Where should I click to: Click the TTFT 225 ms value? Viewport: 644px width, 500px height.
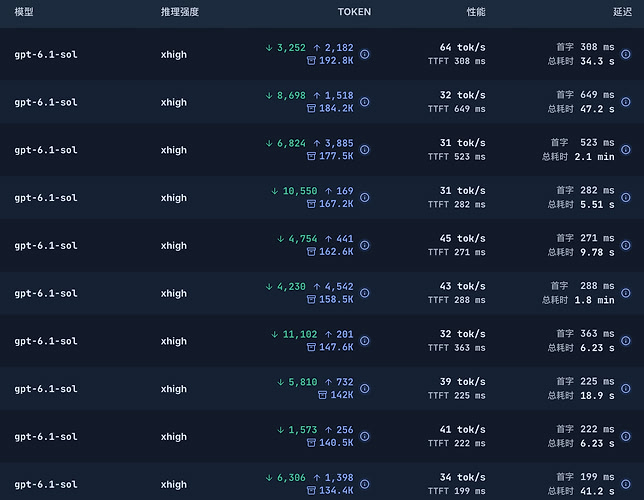click(x=457, y=396)
